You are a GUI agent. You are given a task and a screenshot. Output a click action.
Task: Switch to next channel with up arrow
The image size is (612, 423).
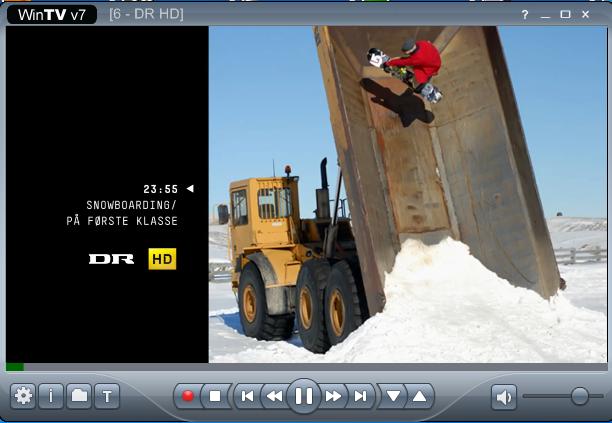[420, 396]
